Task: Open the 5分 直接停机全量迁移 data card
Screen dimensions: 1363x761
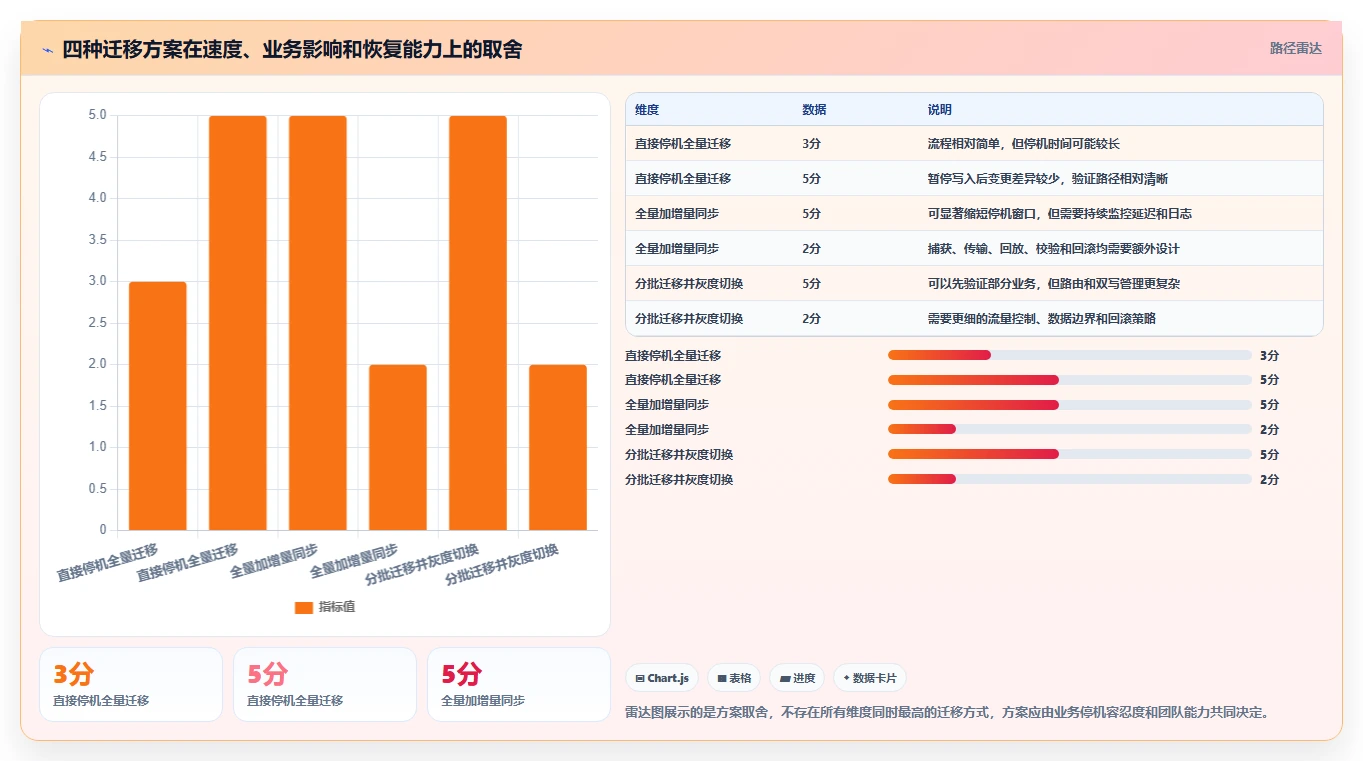Action: tap(325, 684)
